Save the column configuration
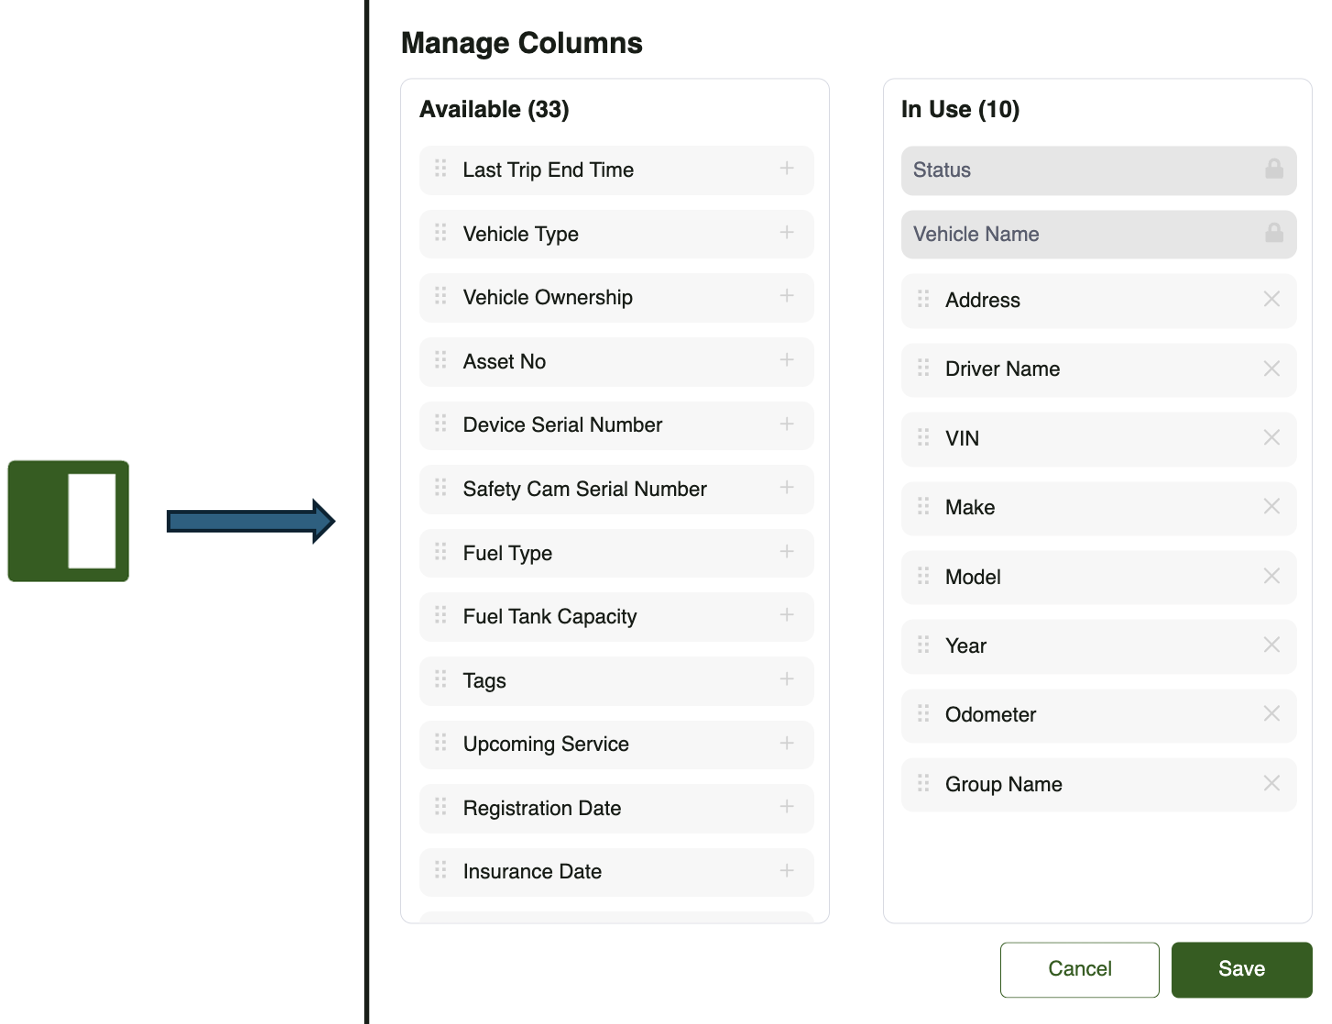1332x1024 pixels. [x=1242, y=969]
